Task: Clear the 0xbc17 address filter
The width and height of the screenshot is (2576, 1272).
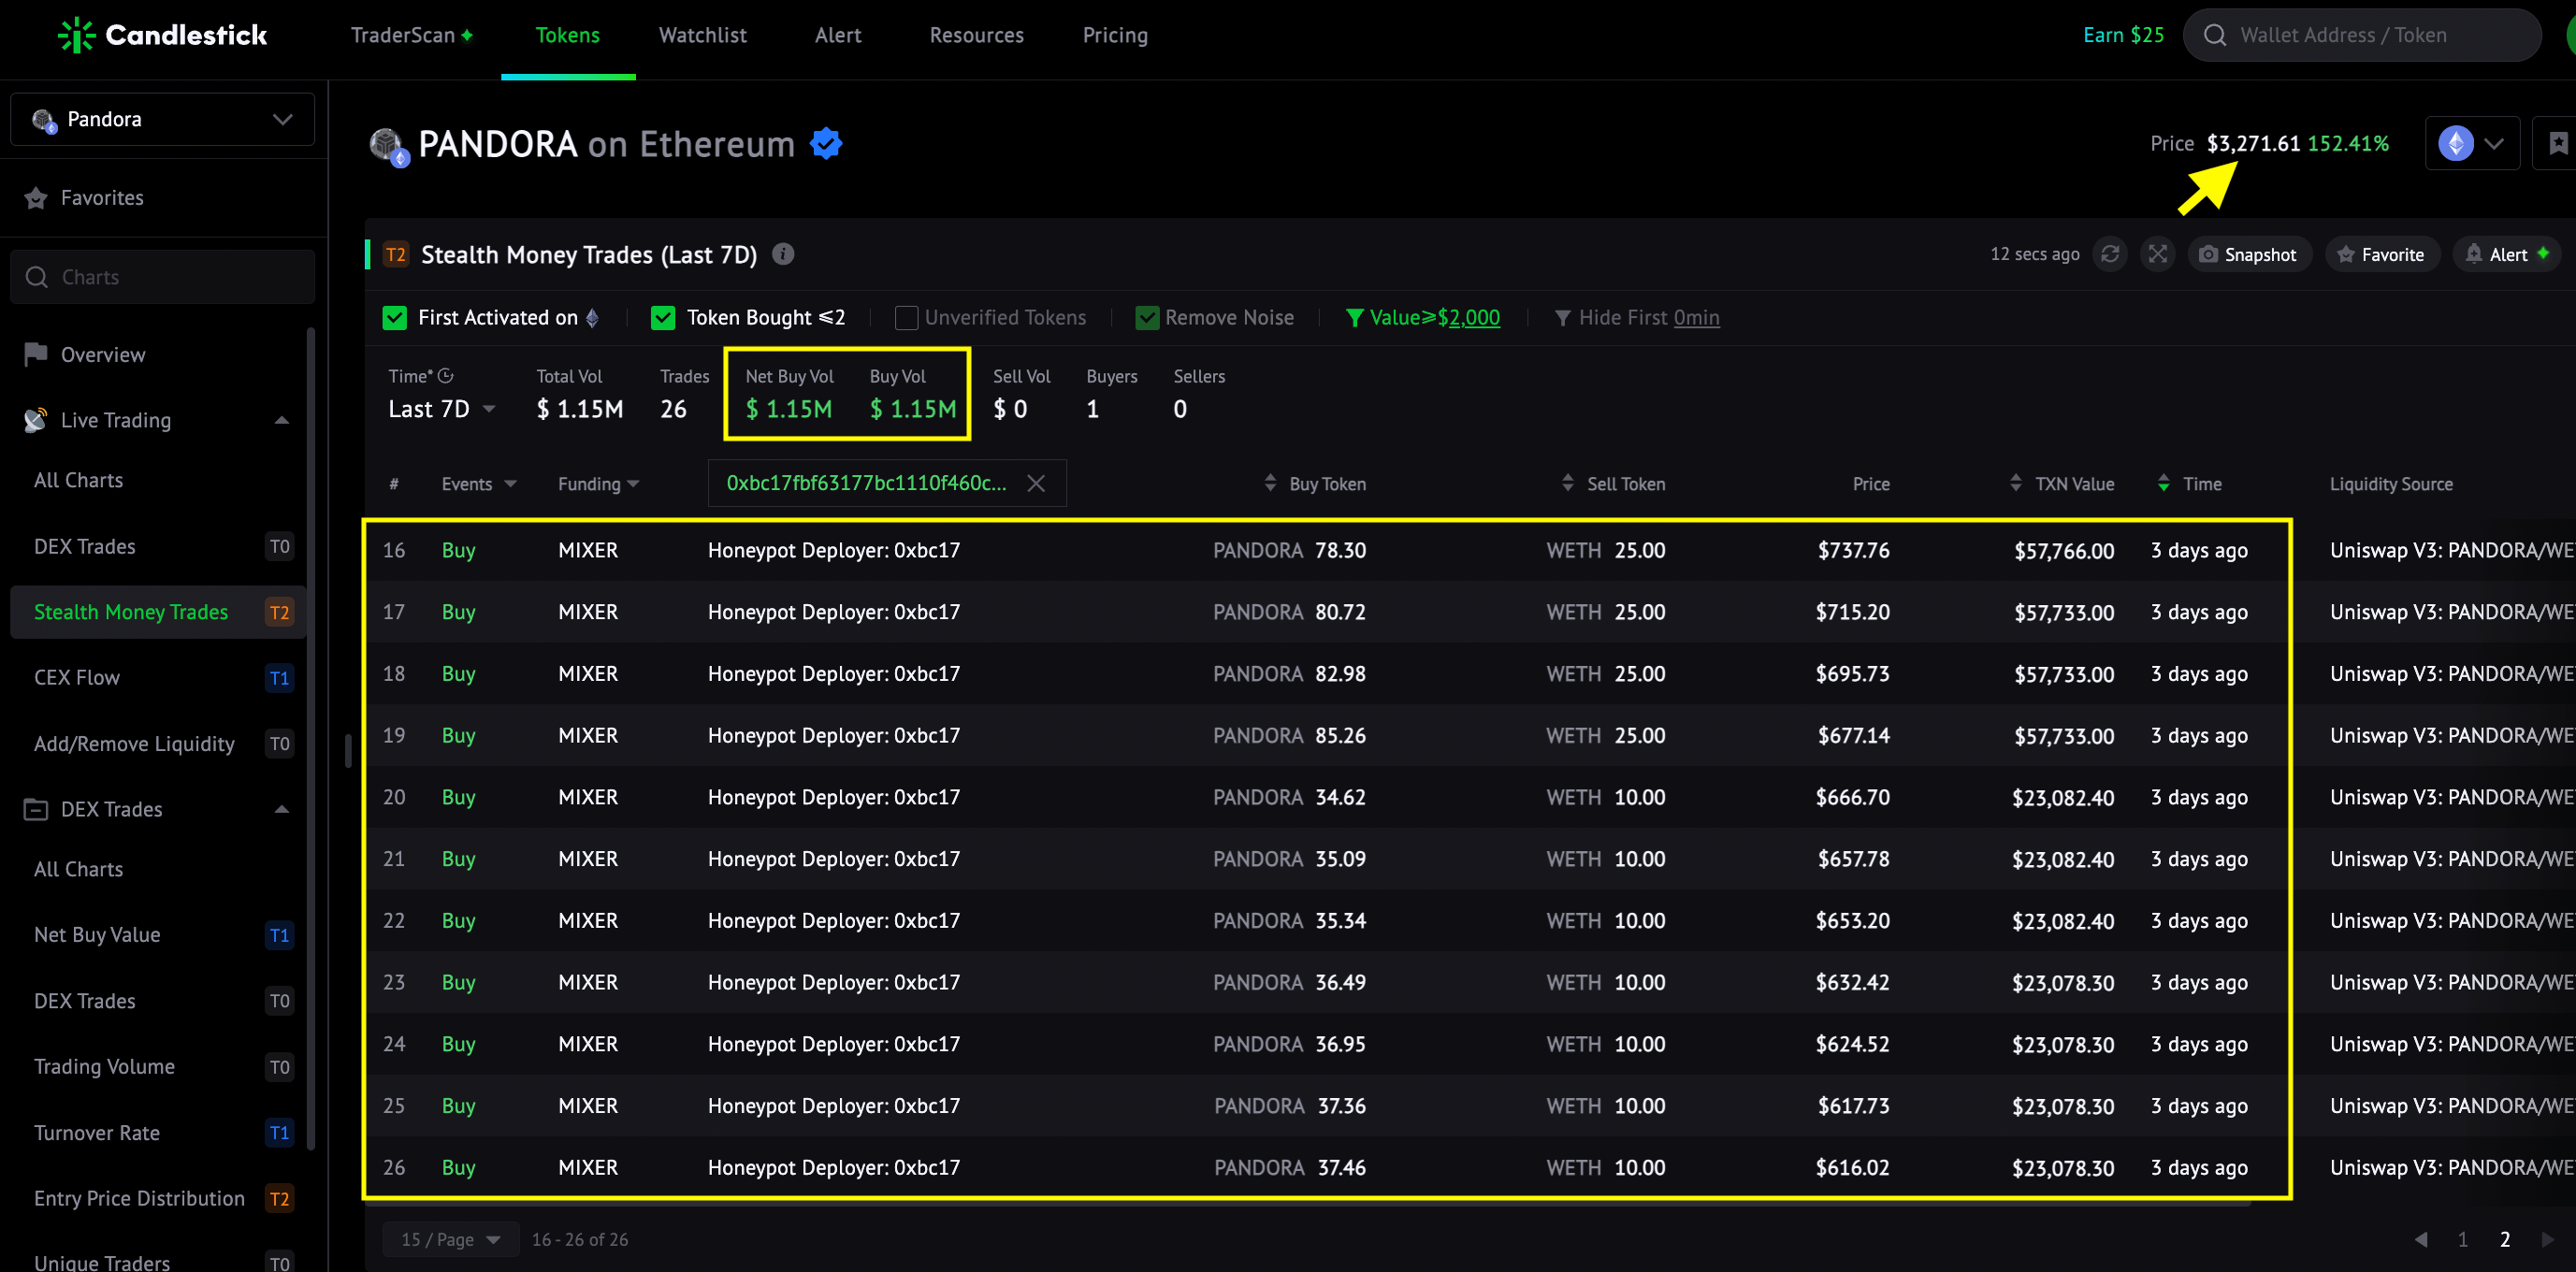Action: coord(1036,483)
